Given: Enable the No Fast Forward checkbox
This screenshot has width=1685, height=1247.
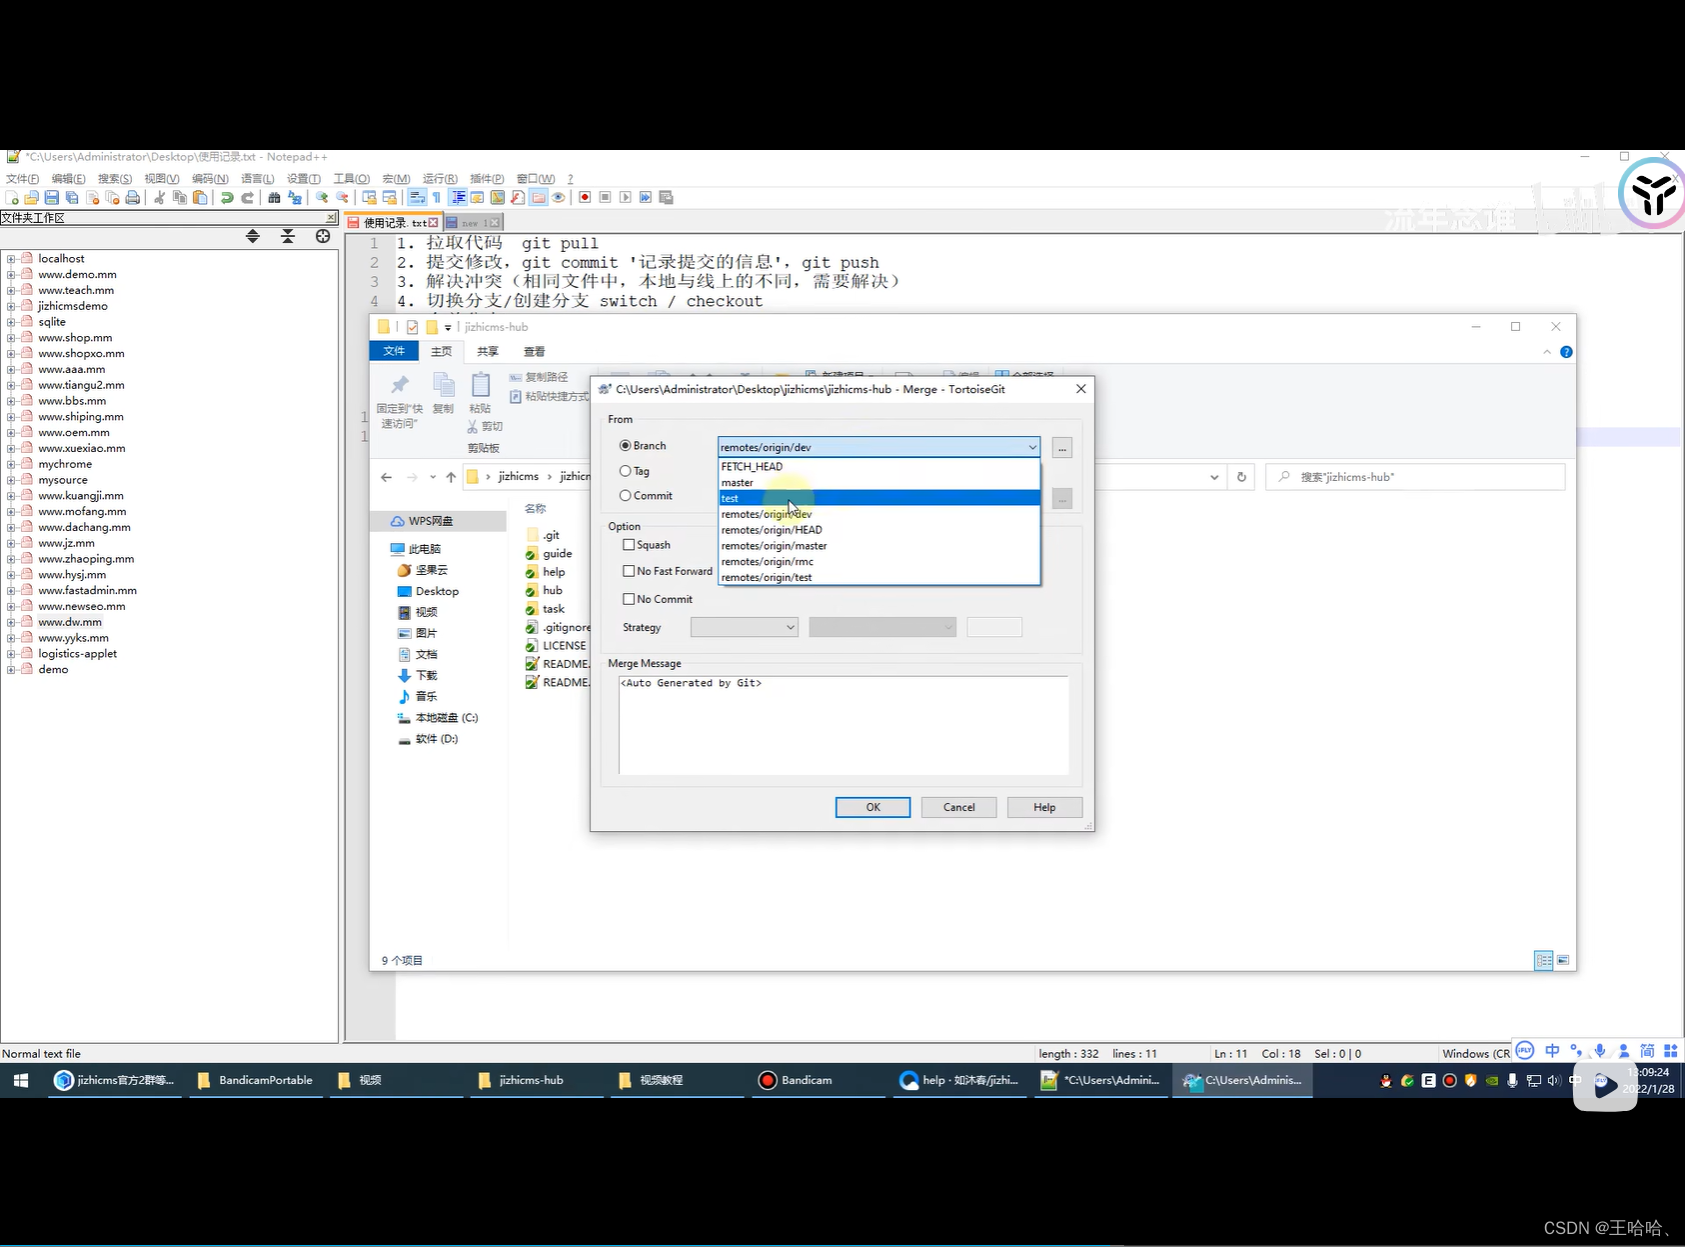Looking at the screenshot, I should pyautogui.click(x=629, y=571).
